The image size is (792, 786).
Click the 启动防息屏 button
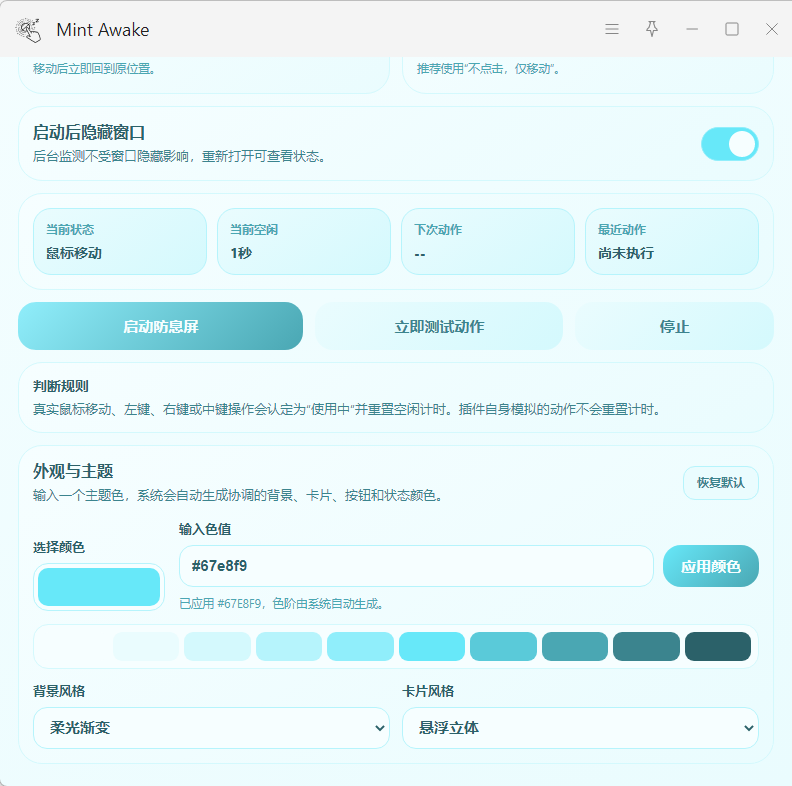(x=161, y=326)
